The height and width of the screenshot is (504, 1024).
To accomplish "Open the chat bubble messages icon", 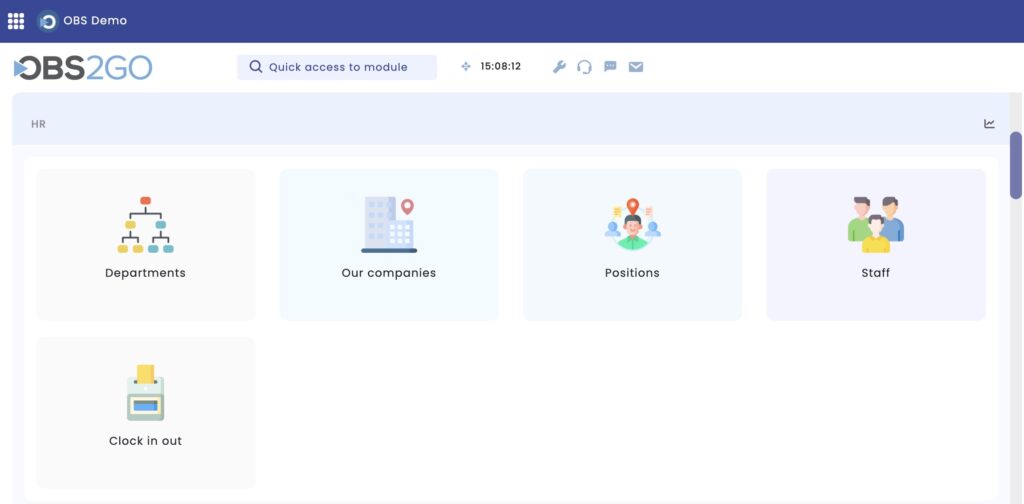I will point(611,67).
